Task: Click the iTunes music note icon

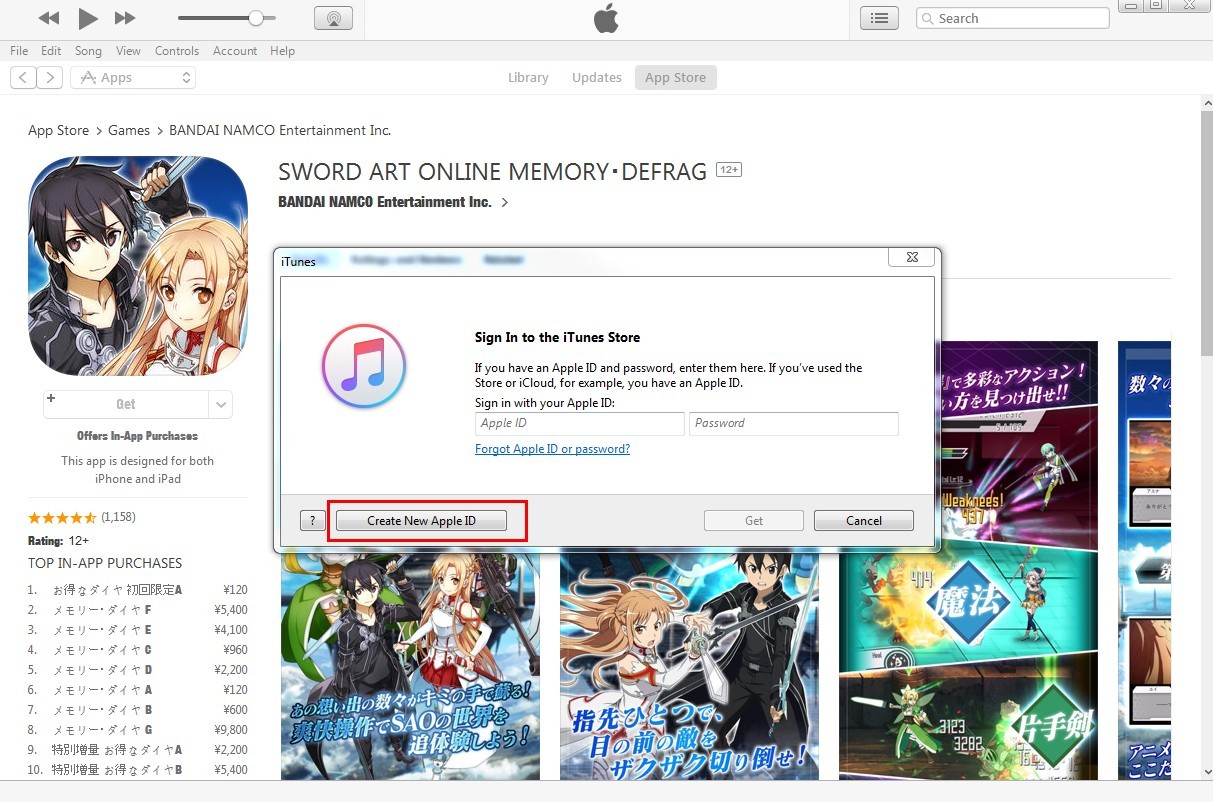Action: click(x=363, y=366)
